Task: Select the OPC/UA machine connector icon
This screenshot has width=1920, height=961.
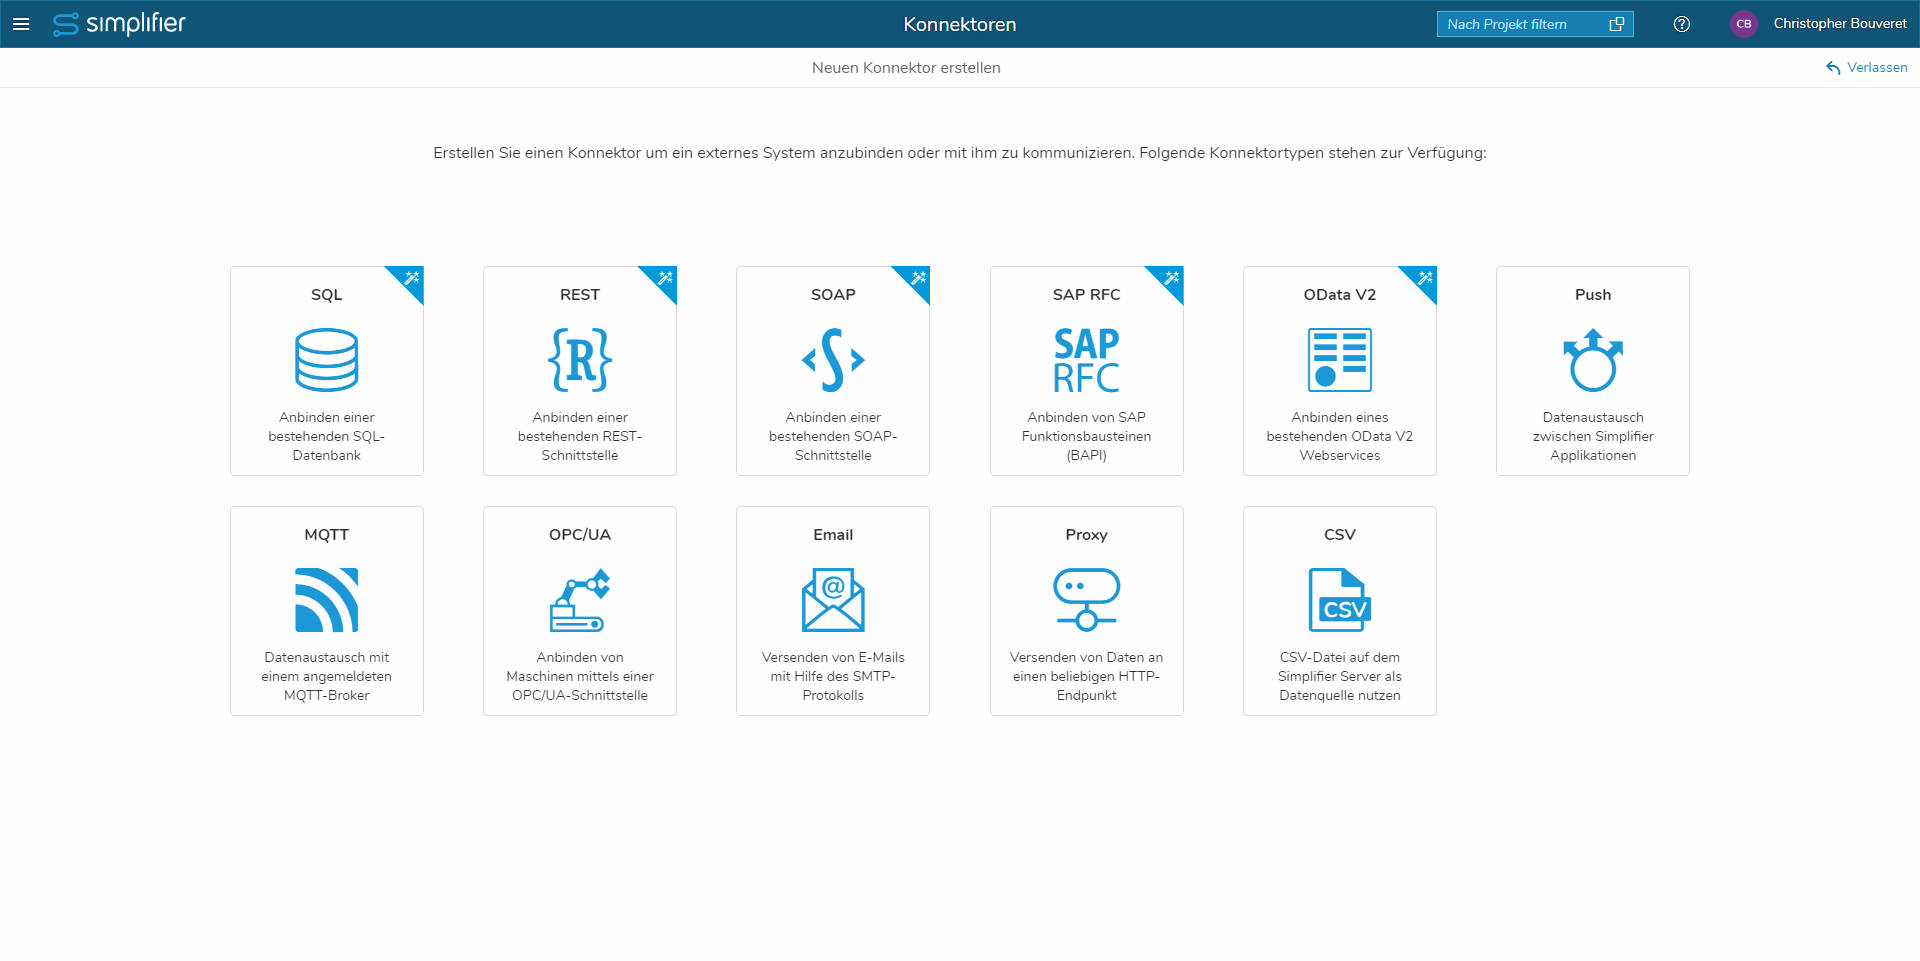Action: (x=579, y=600)
